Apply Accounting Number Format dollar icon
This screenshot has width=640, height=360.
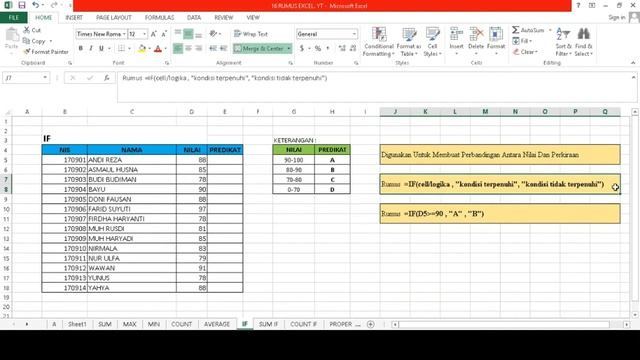pyautogui.click(x=302, y=48)
